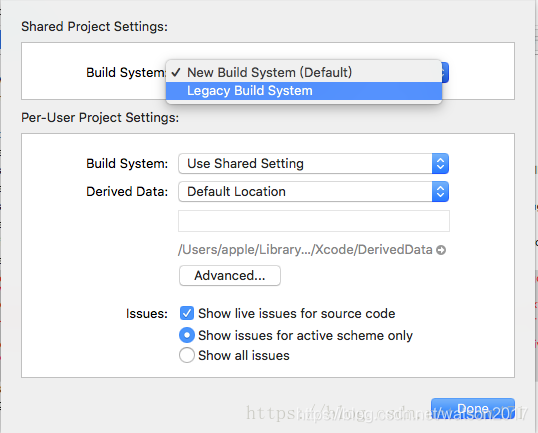Select Legacy Build System menu option

pos(304,91)
